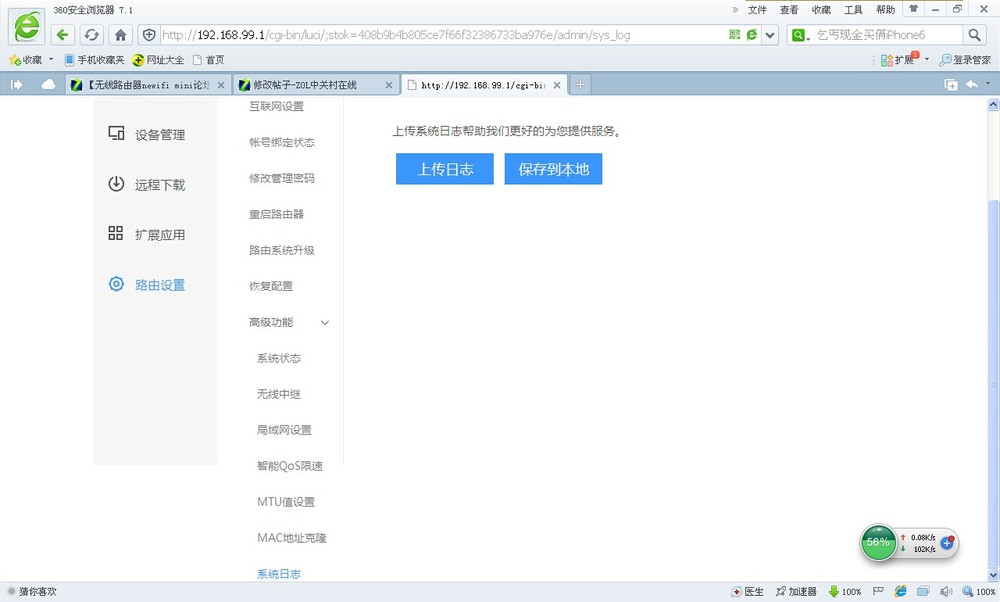Viewport: 1000px width, 602px height.
Task: Open the browser home page icon
Action: point(121,34)
